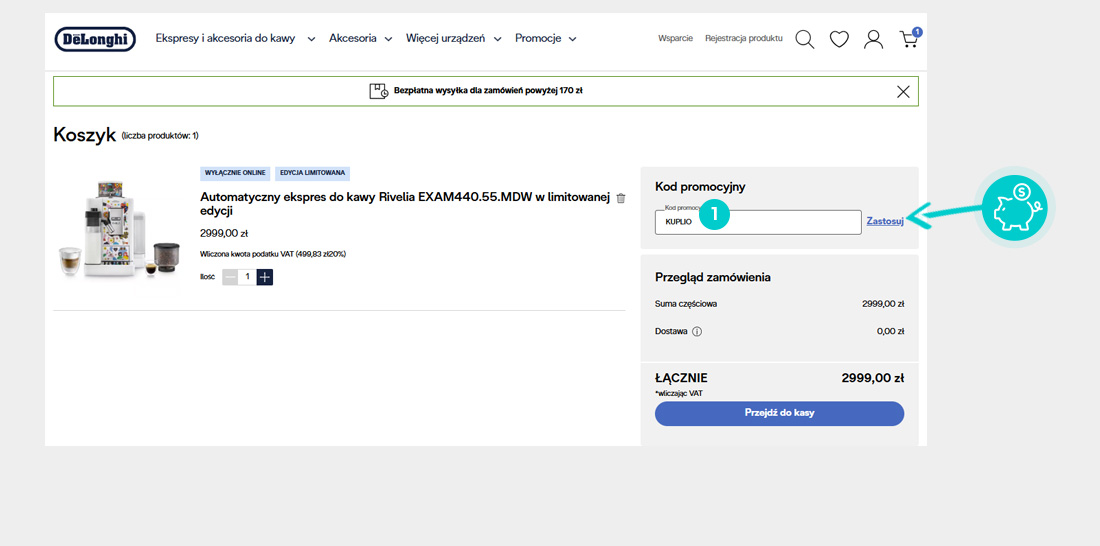Viewport: 1100px width, 546px height.
Task: Decrease quantity with the minus button
Action: [x=230, y=277]
